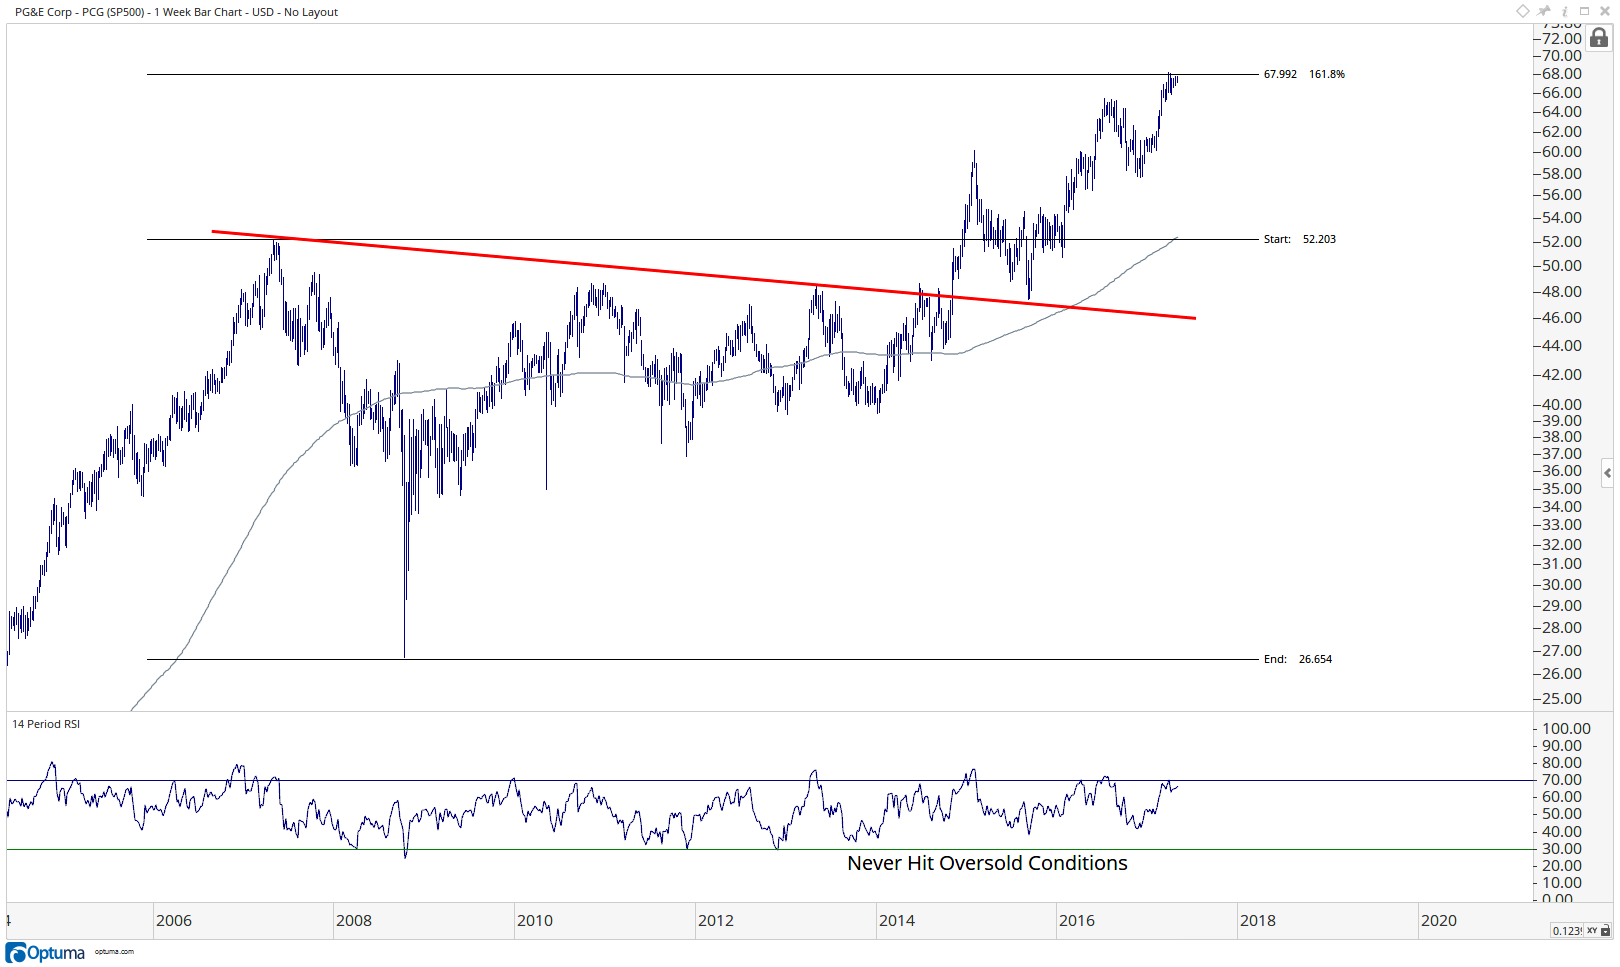Close the PCG chart panel
This screenshot has height=967, width=1620.
pos(1605,11)
